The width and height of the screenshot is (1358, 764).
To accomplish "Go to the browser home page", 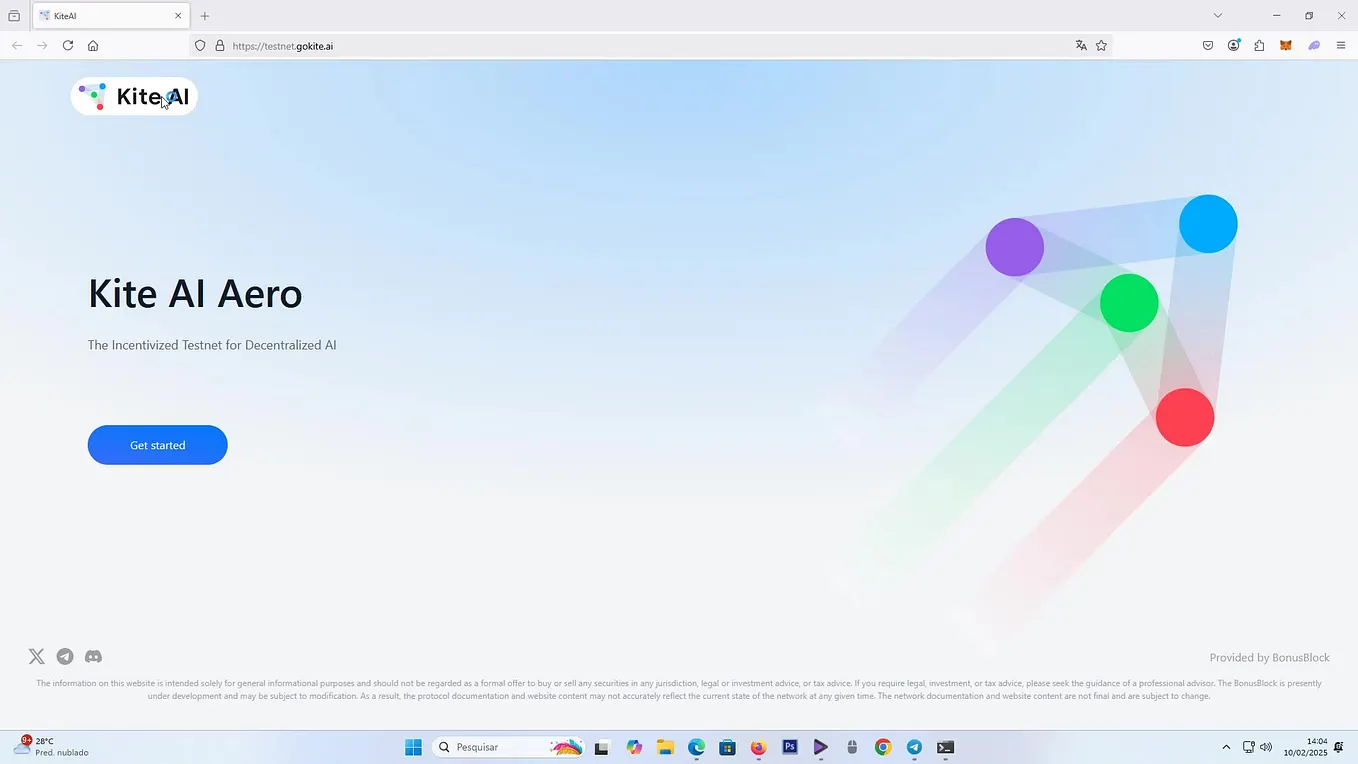I will click(x=93, y=45).
